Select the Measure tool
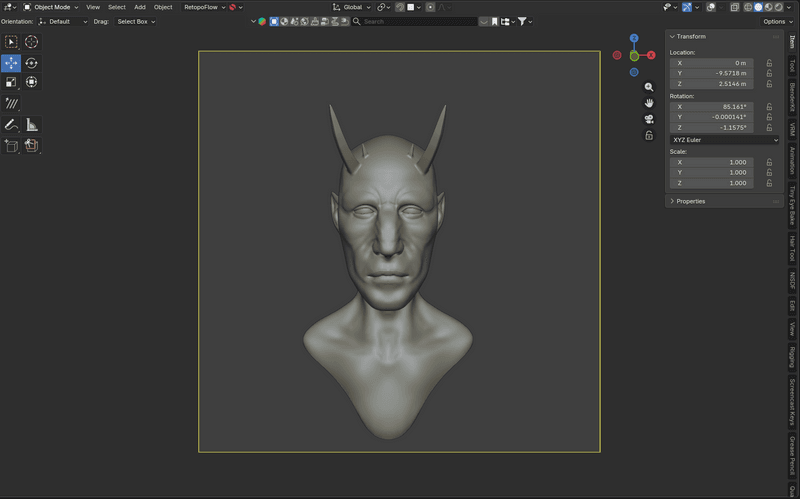800x499 pixels. click(31, 124)
